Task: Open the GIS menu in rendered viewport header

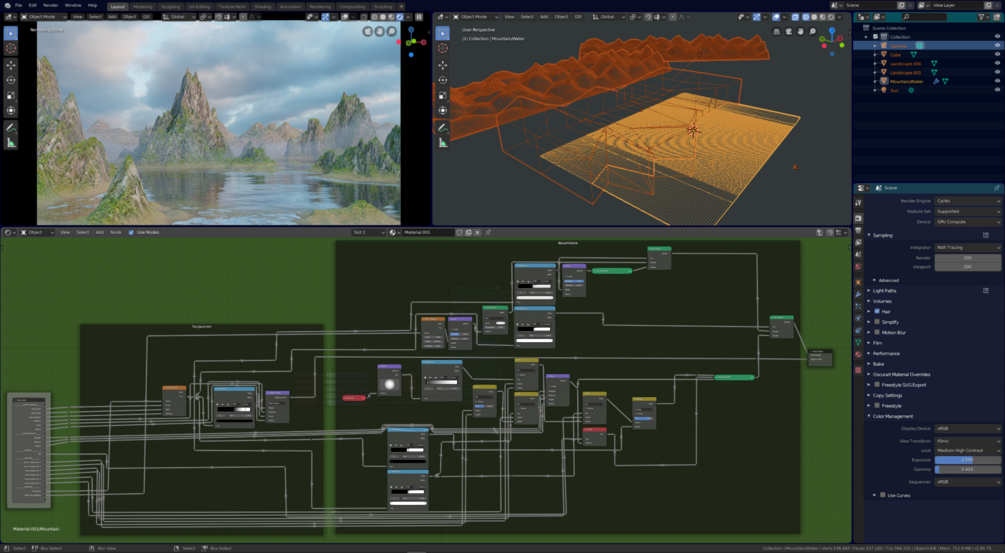Action: tap(147, 17)
